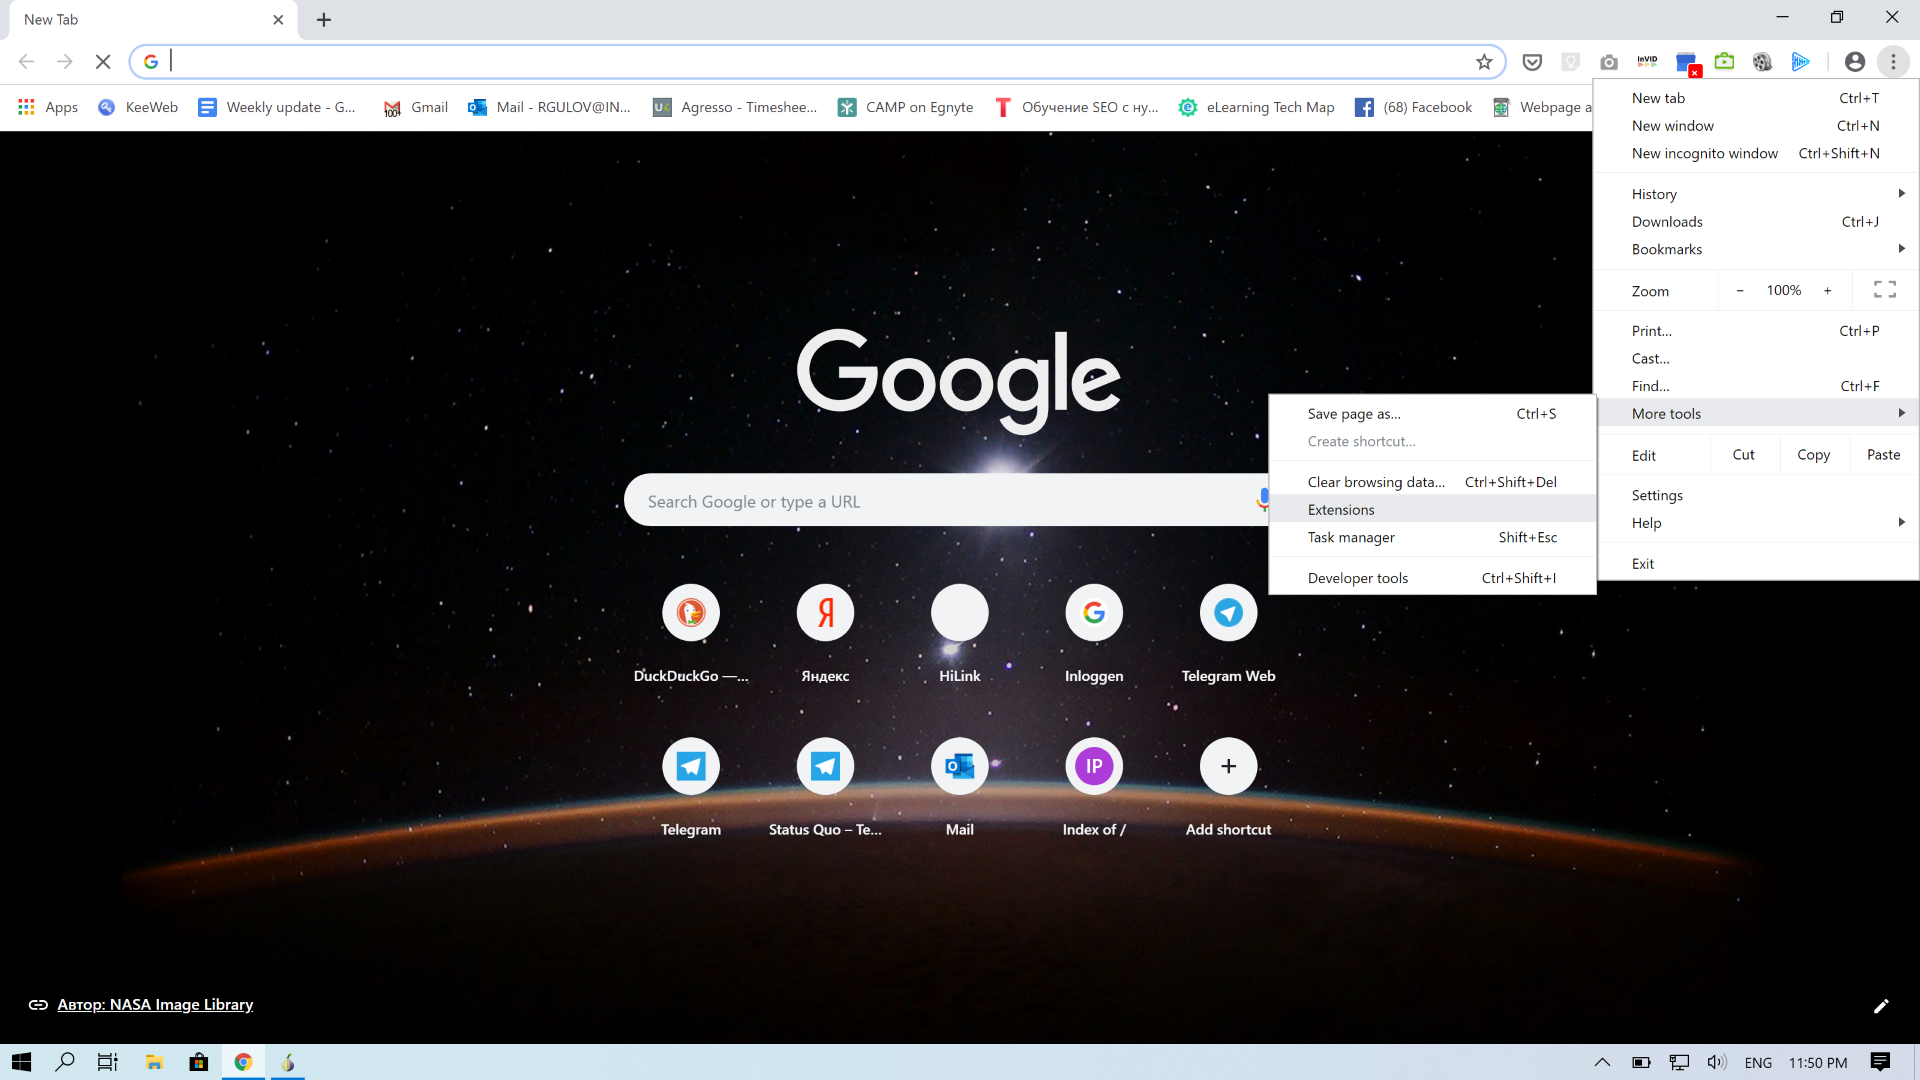Click the profile avatar icon

click(1855, 62)
